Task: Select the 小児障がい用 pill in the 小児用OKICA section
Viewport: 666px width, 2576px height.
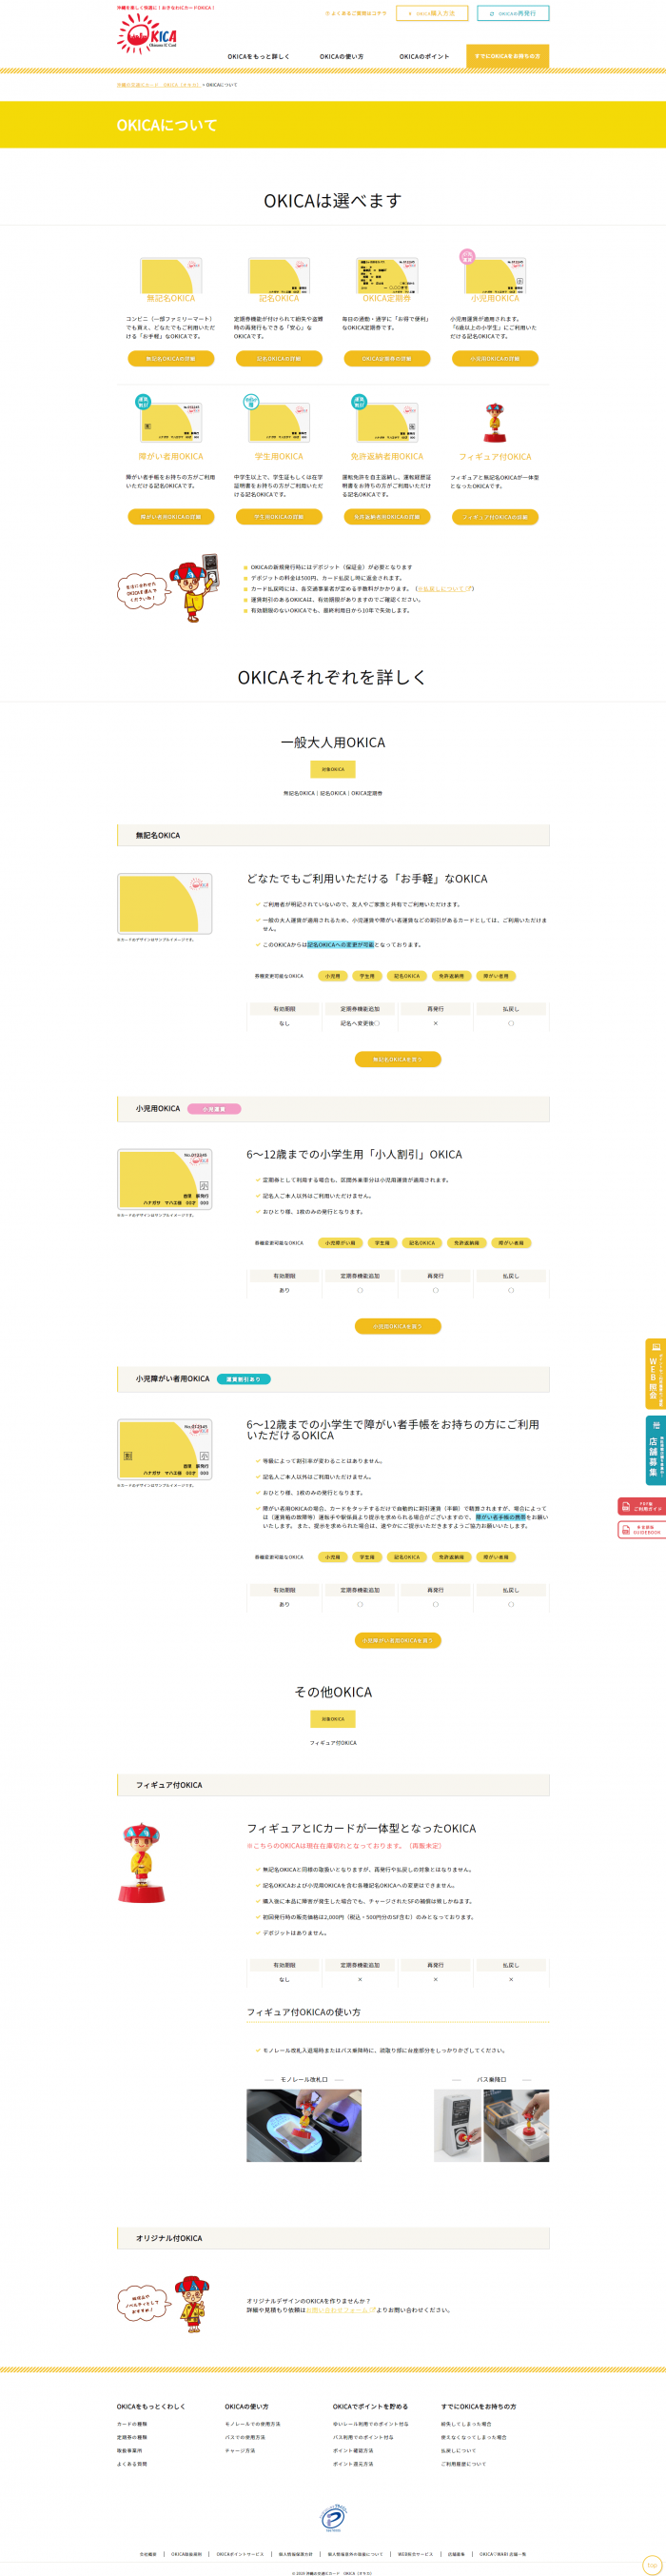Action: (340, 1243)
